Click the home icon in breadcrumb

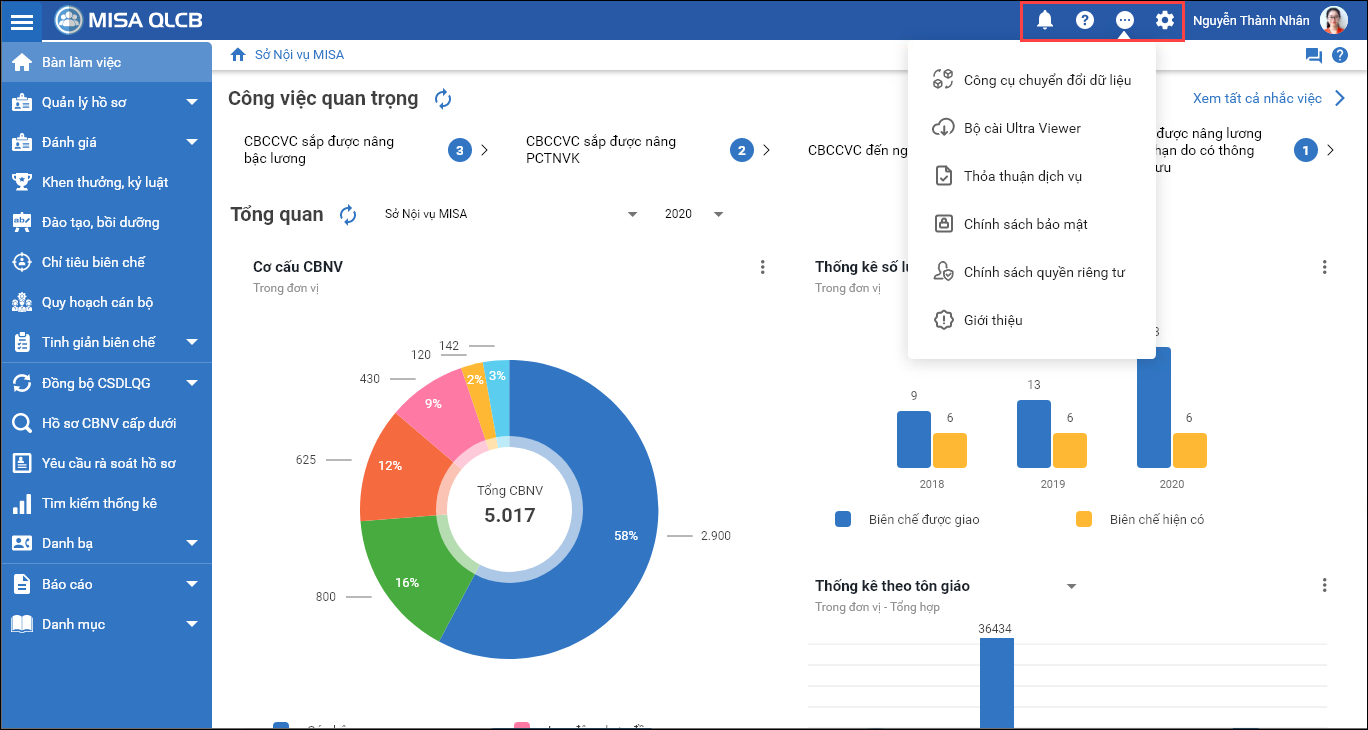tap(238, 55)
